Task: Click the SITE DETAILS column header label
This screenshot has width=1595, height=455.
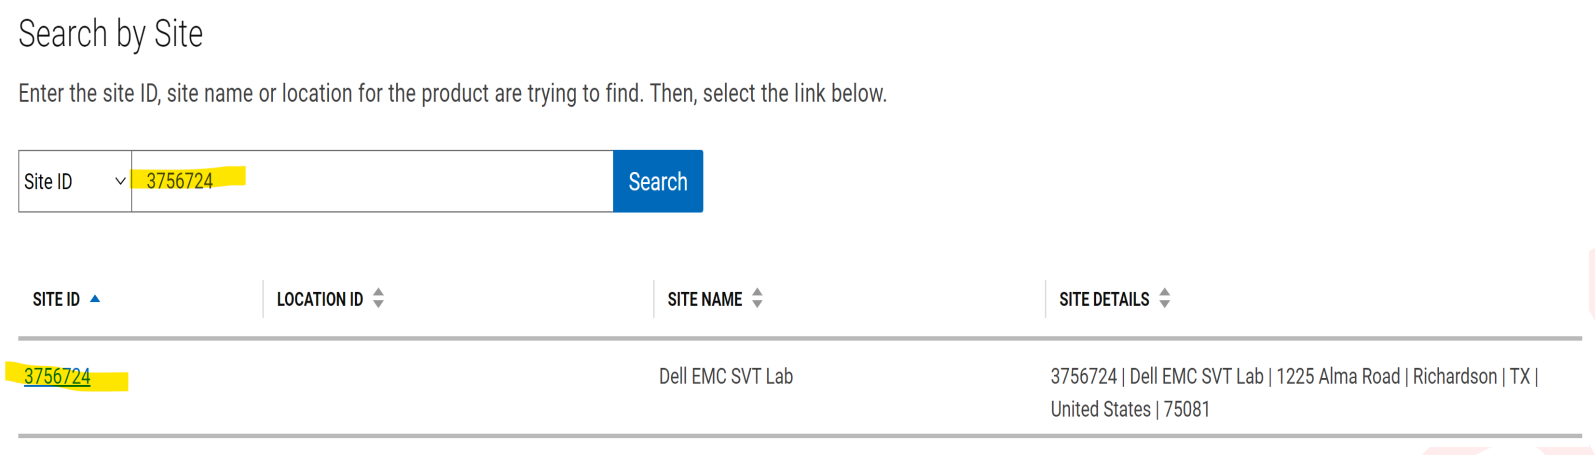Action: (1104, 300)
